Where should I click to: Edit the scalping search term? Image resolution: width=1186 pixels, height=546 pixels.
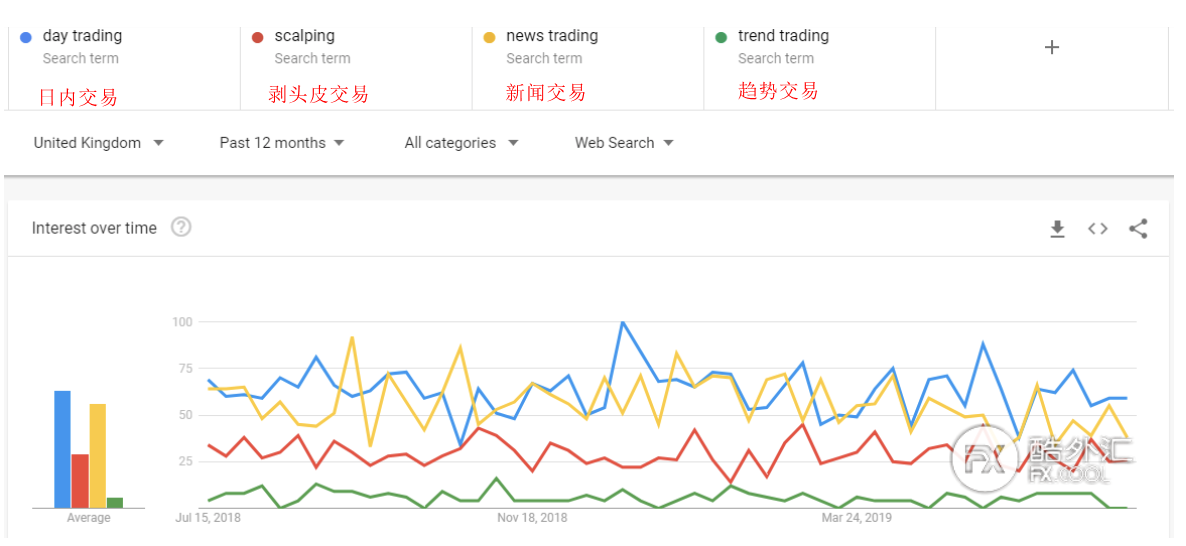click(304, 36)
